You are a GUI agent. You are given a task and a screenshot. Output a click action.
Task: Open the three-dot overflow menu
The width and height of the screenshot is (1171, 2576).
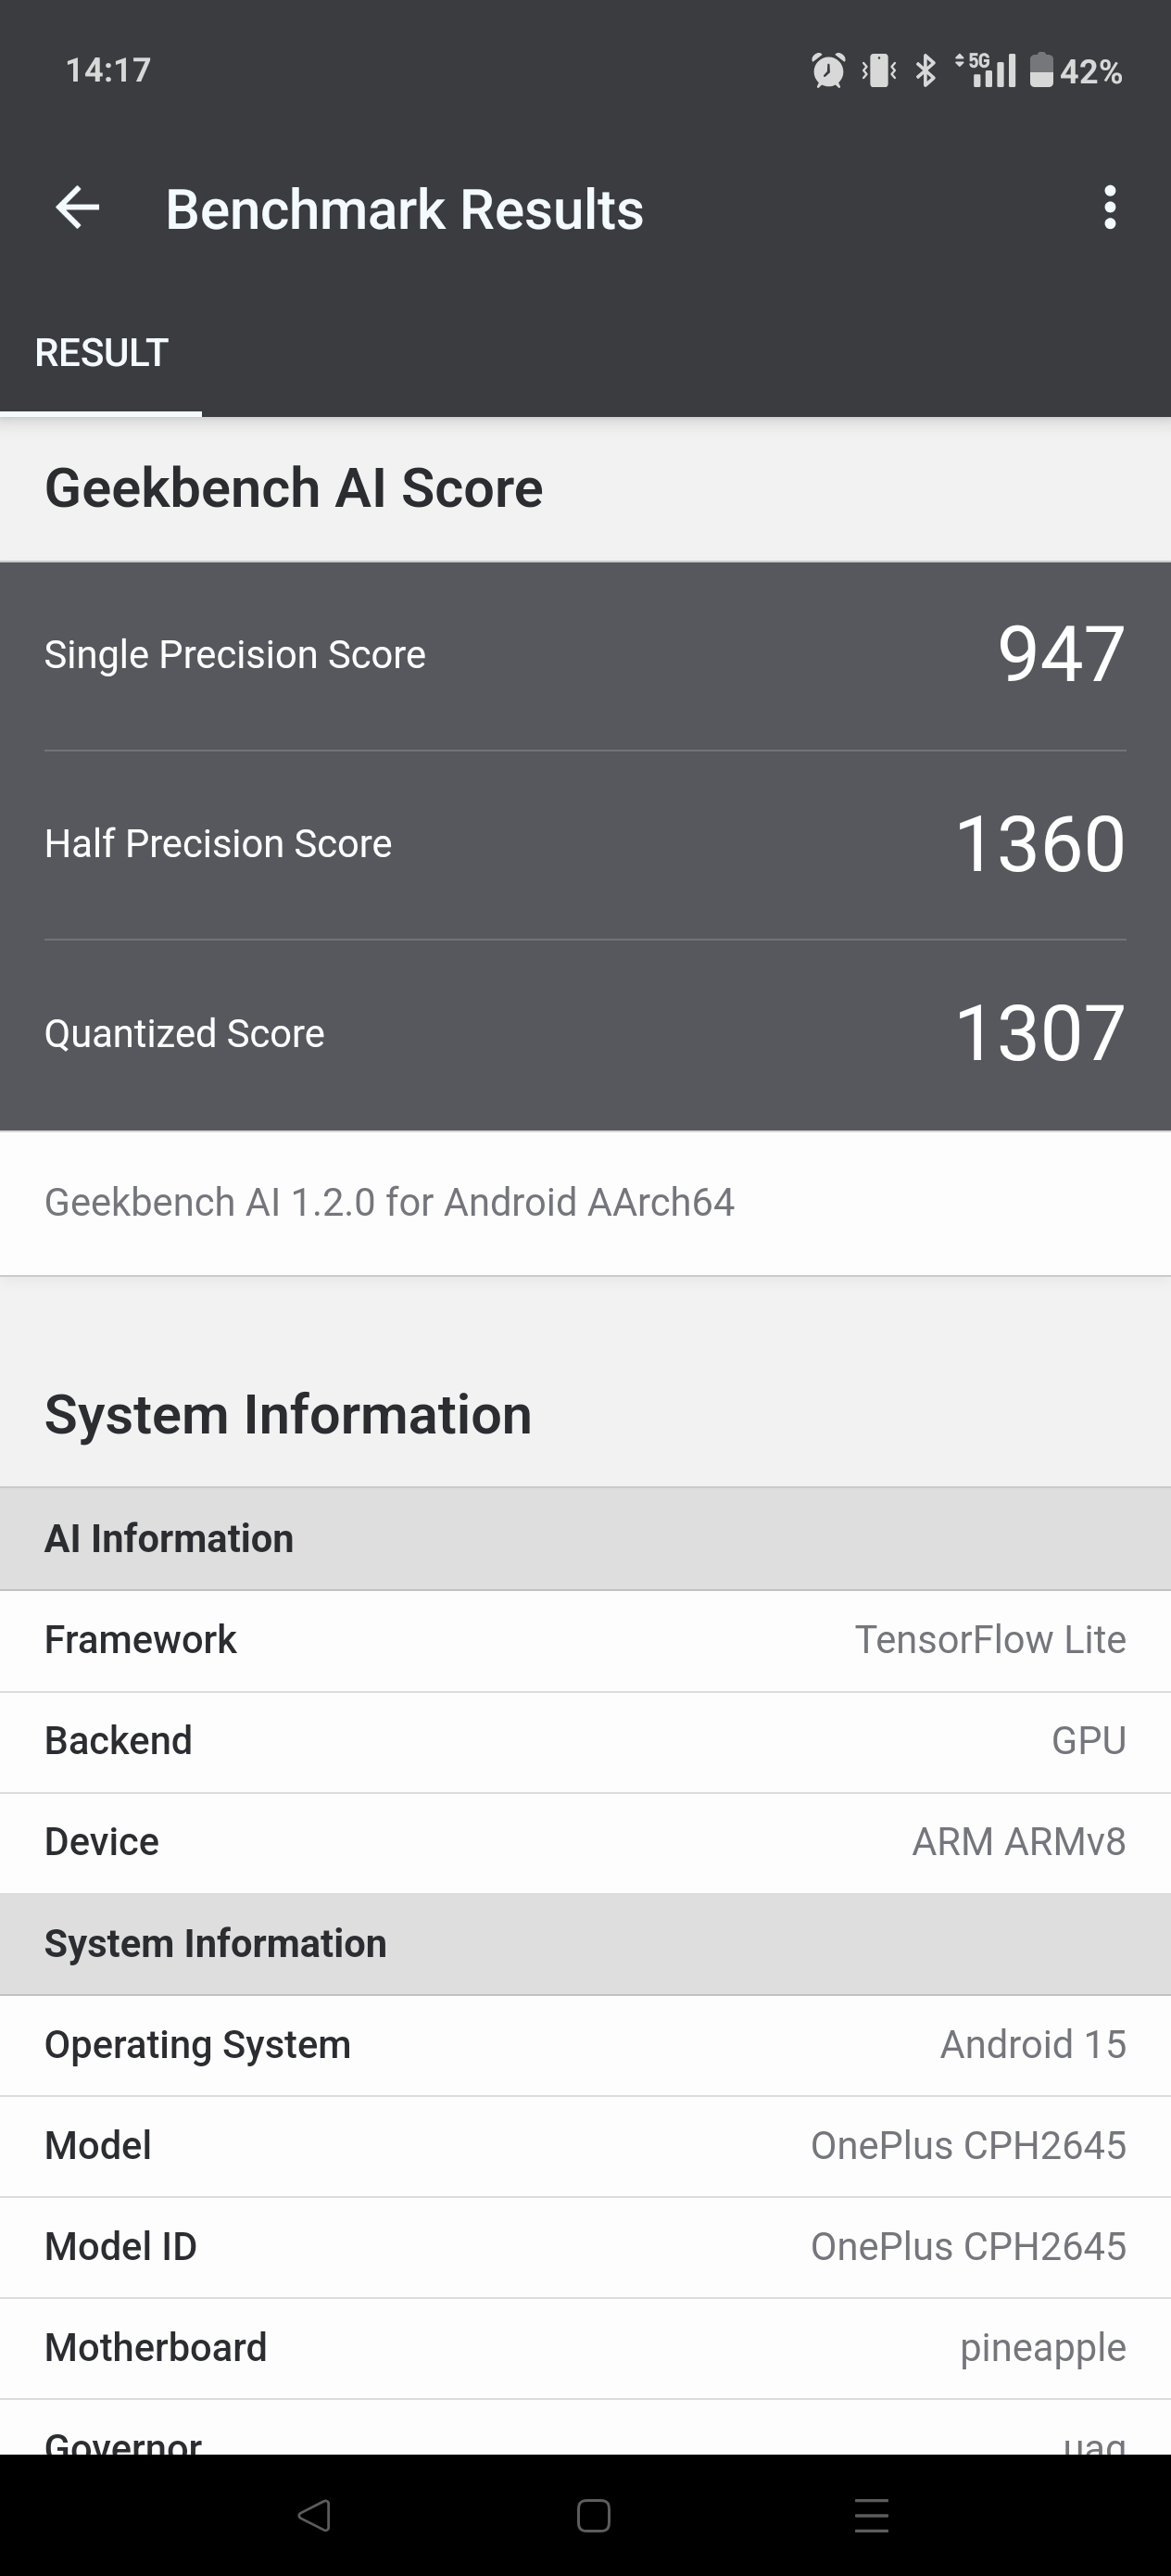tap(1109, 208)
